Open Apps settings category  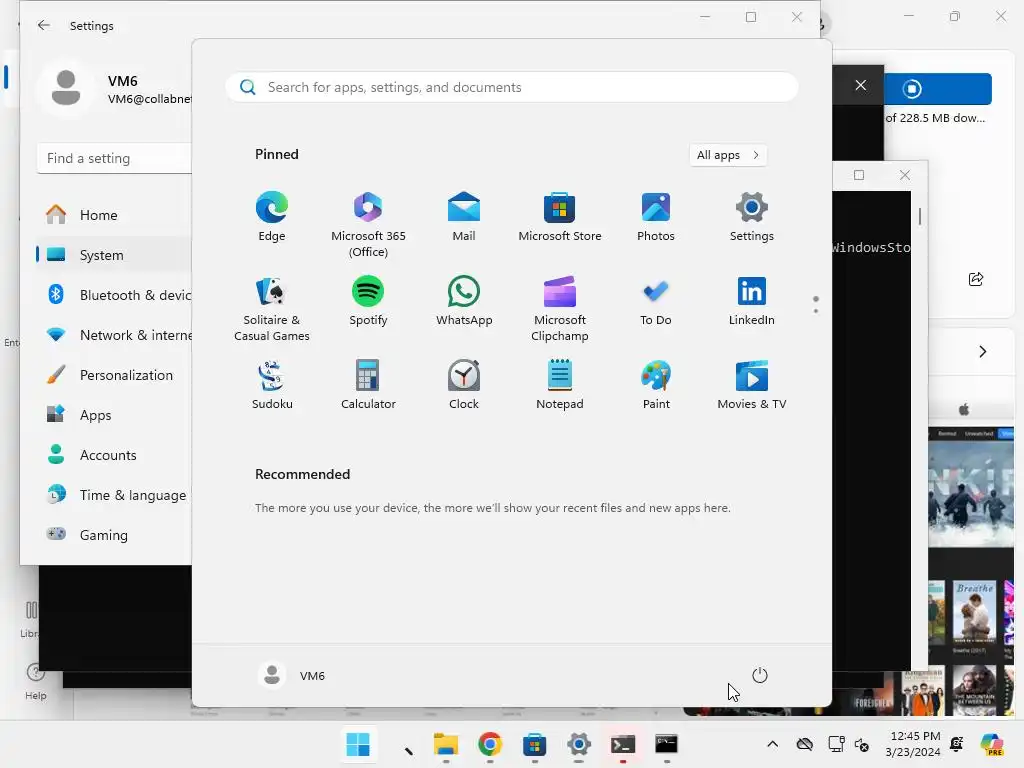(113, 415)
